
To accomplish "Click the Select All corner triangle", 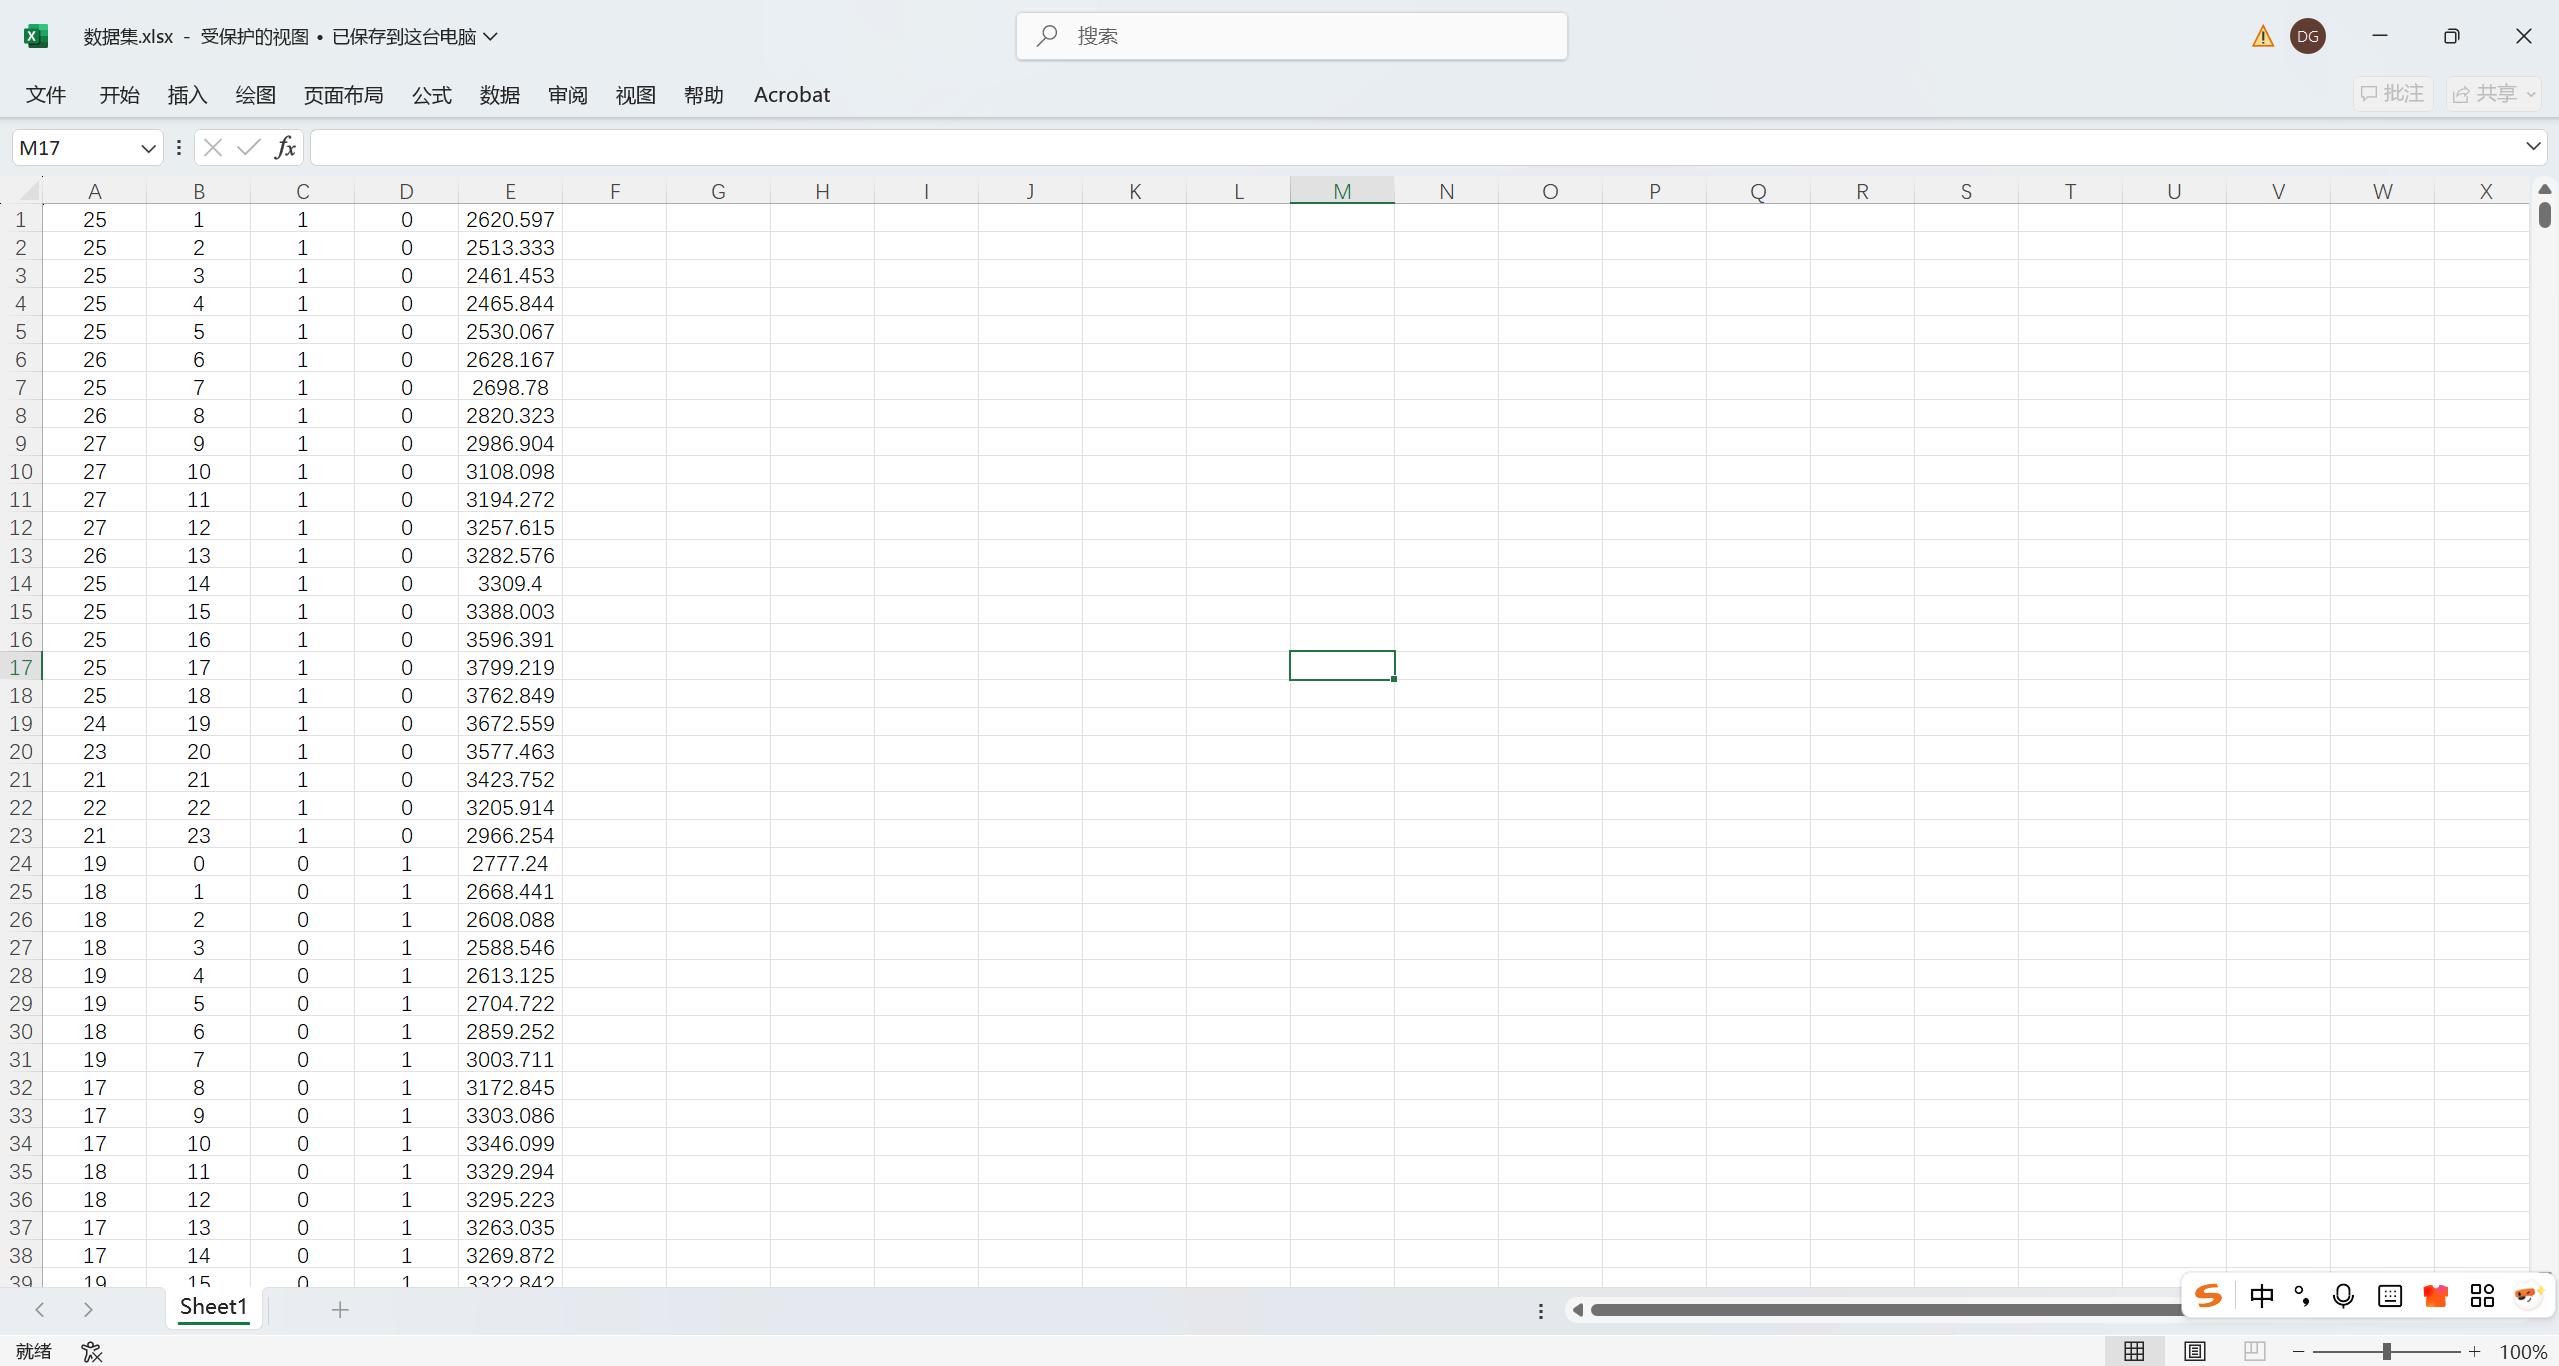I will click(29, 191).
